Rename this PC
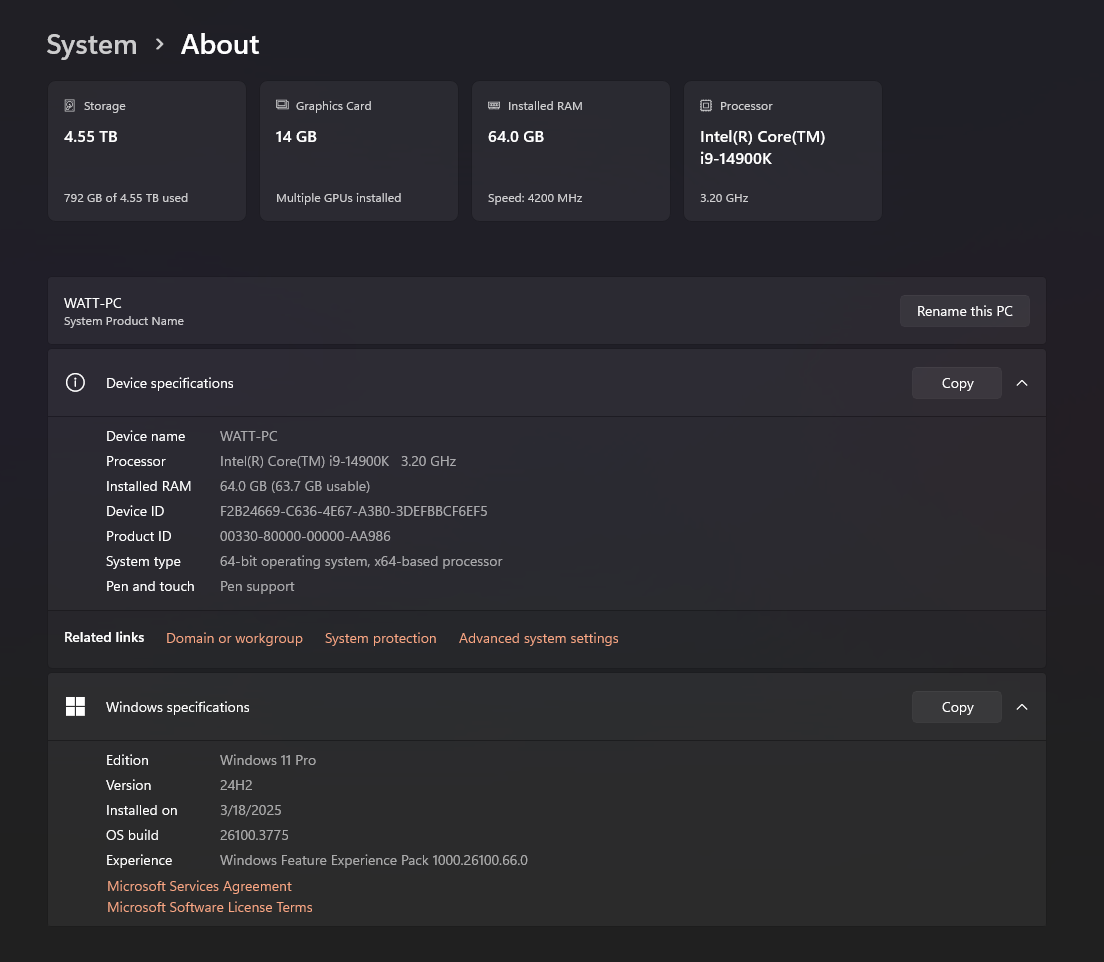The height and width of the screenshot is (962, 1104). click(965, 311)
